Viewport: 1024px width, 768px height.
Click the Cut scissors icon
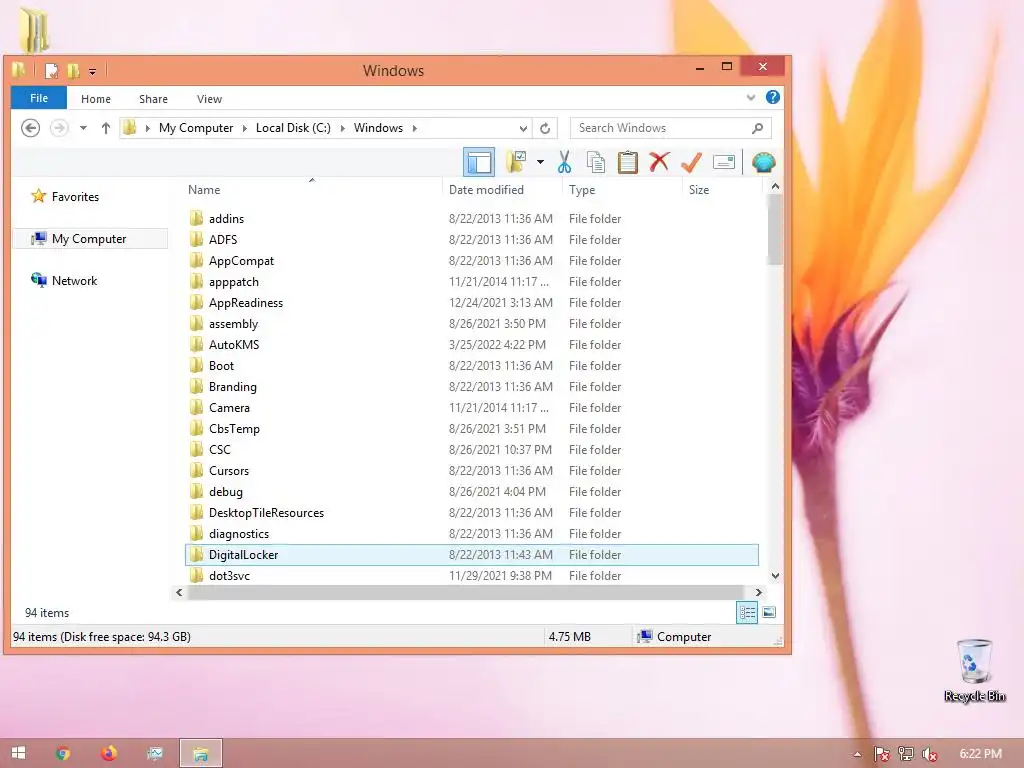point(565,162)
